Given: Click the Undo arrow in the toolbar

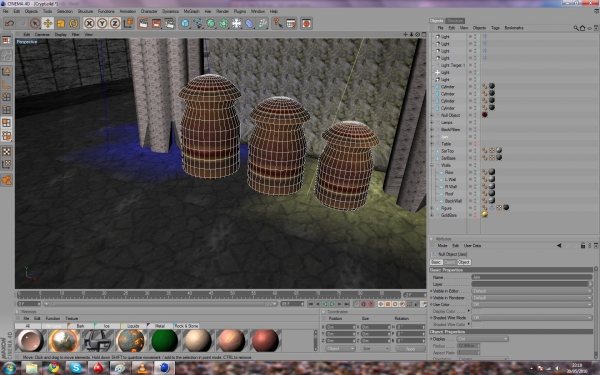Looking at the screenshot, I should (9, 23).
